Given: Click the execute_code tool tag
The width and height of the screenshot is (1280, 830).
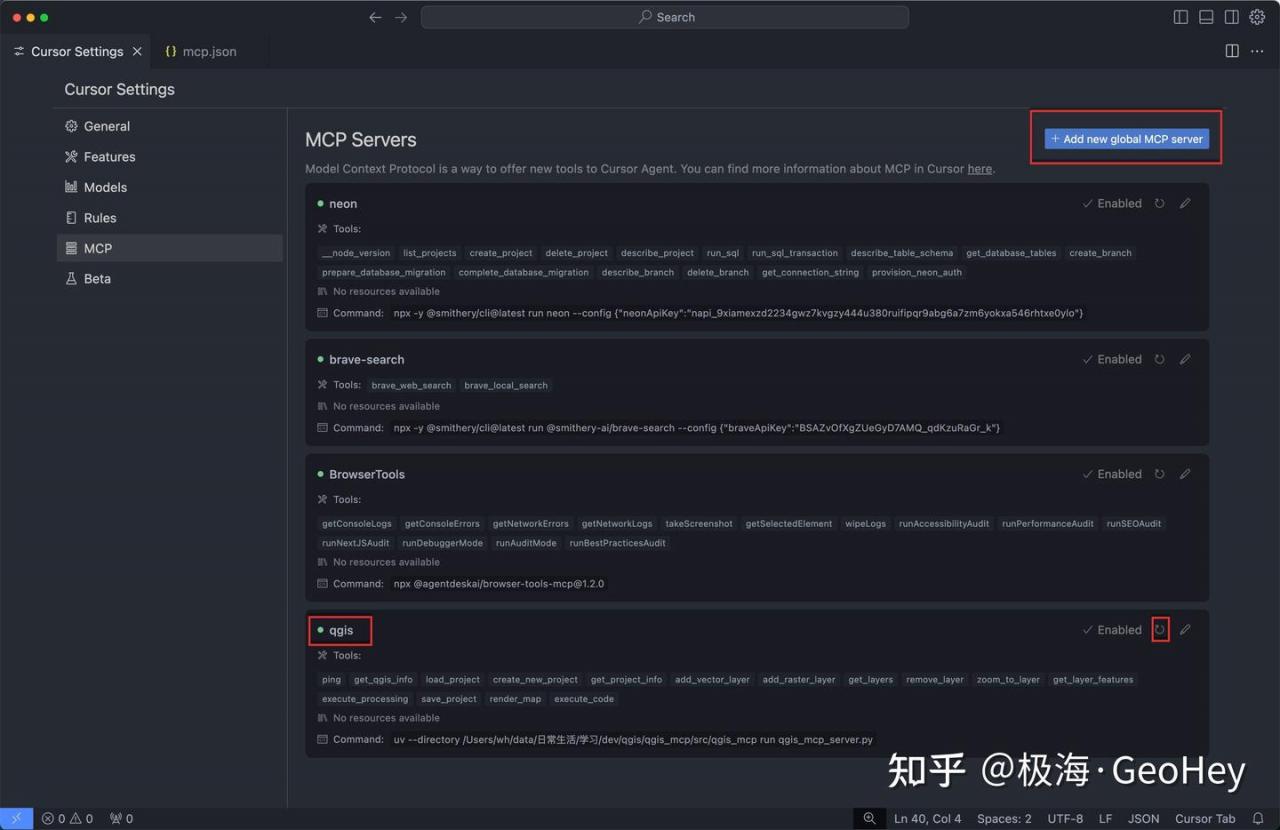Looking at the screenshot, I should pos(584,699).
